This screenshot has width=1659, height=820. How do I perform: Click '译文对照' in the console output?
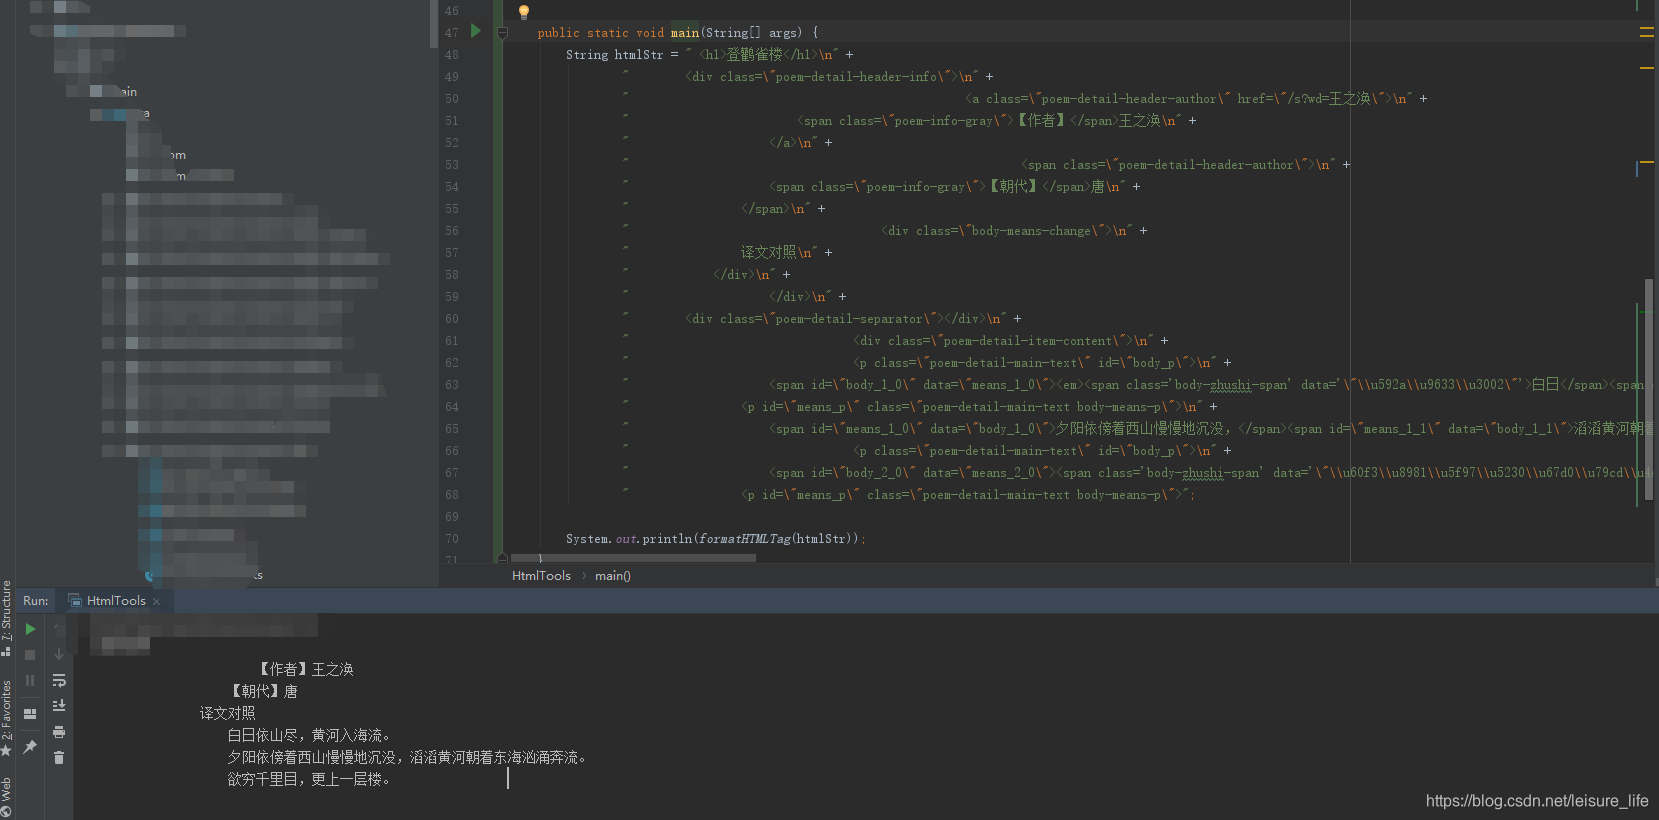coord(228,713)
